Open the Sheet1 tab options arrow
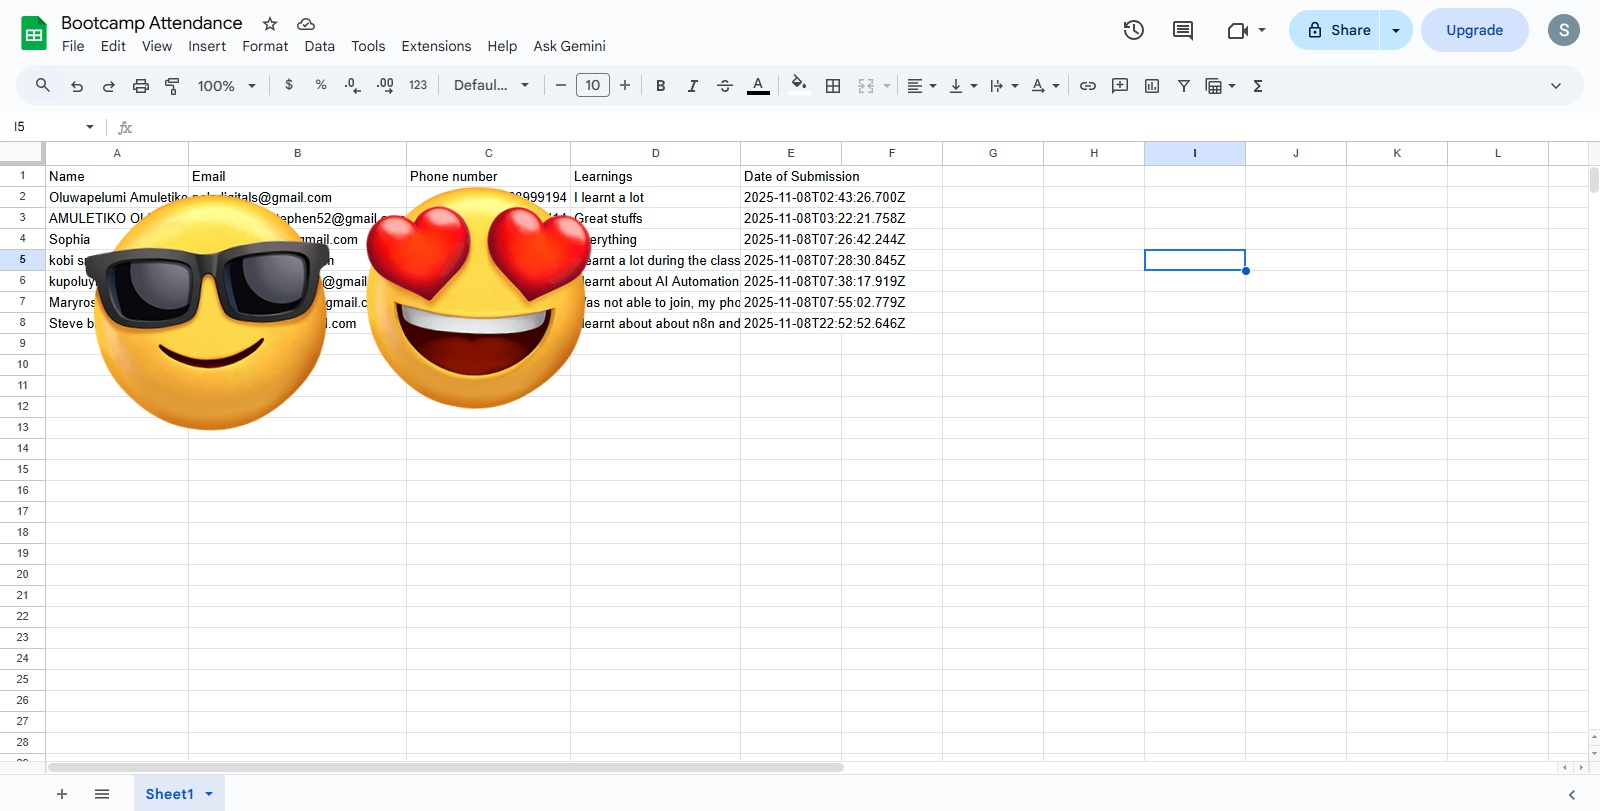The width and height of the screenshot is (1600, 811). click(x=209, y=794)
